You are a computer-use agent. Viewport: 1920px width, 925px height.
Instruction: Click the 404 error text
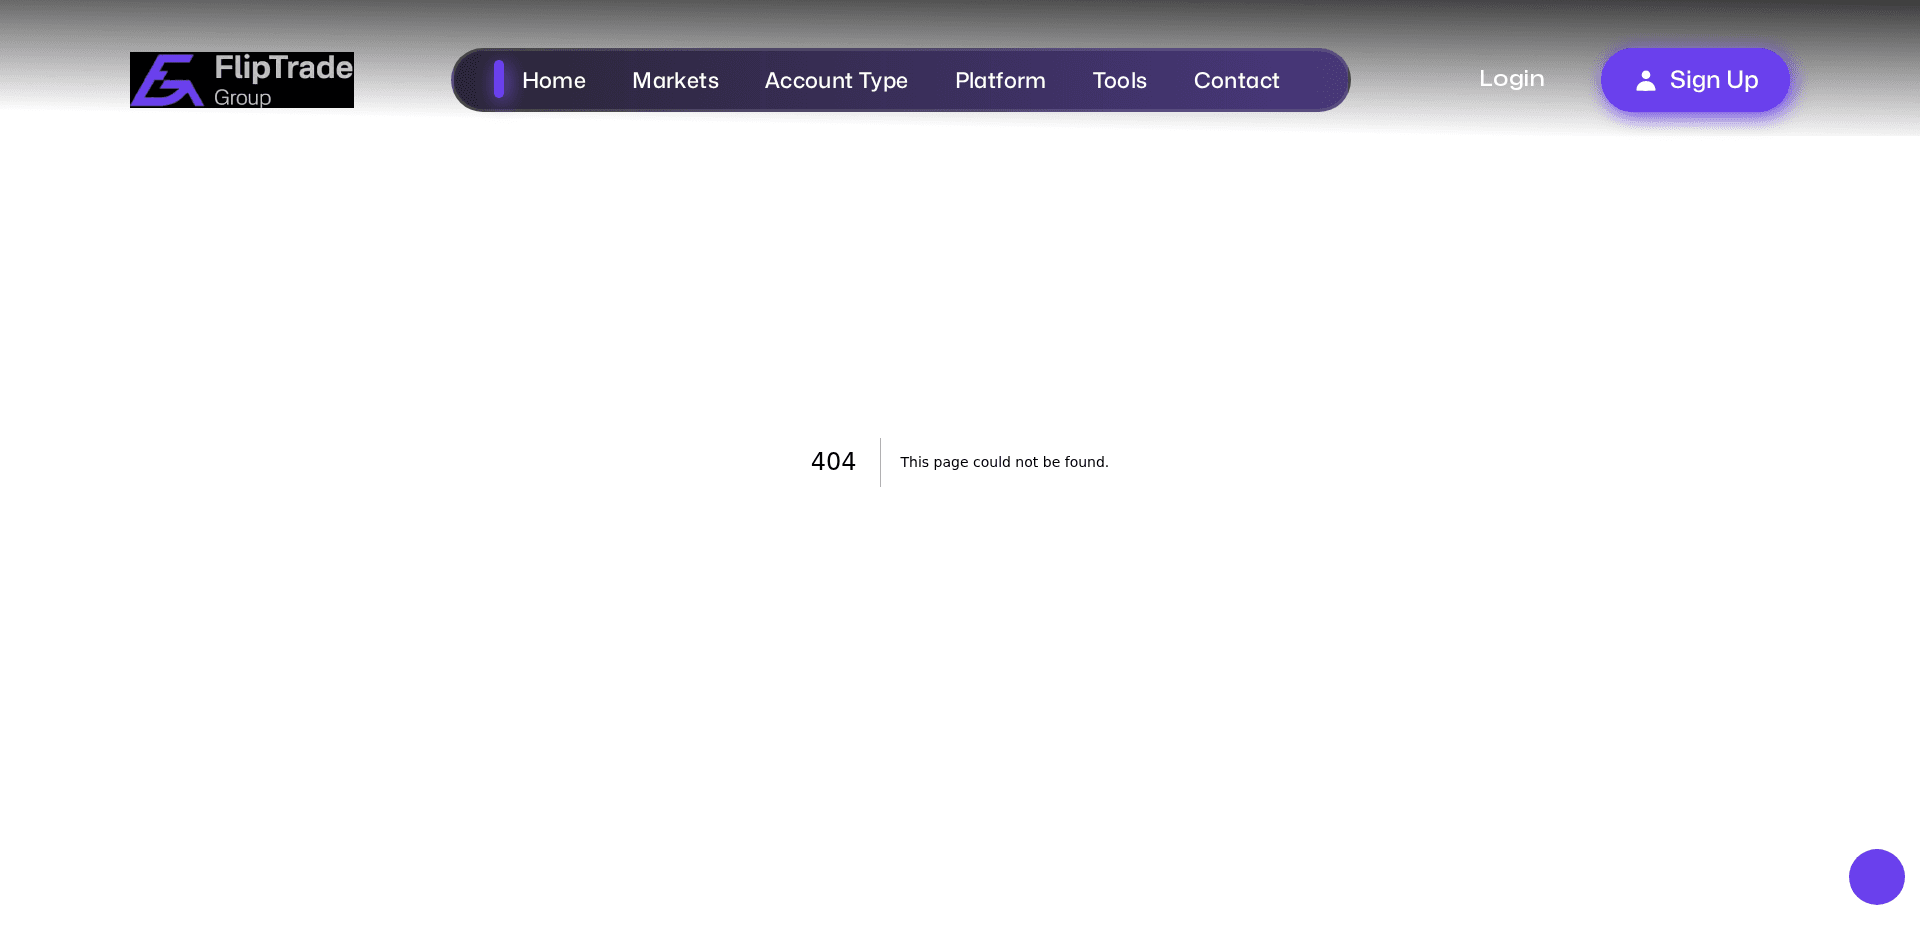[x=832, y=461]
